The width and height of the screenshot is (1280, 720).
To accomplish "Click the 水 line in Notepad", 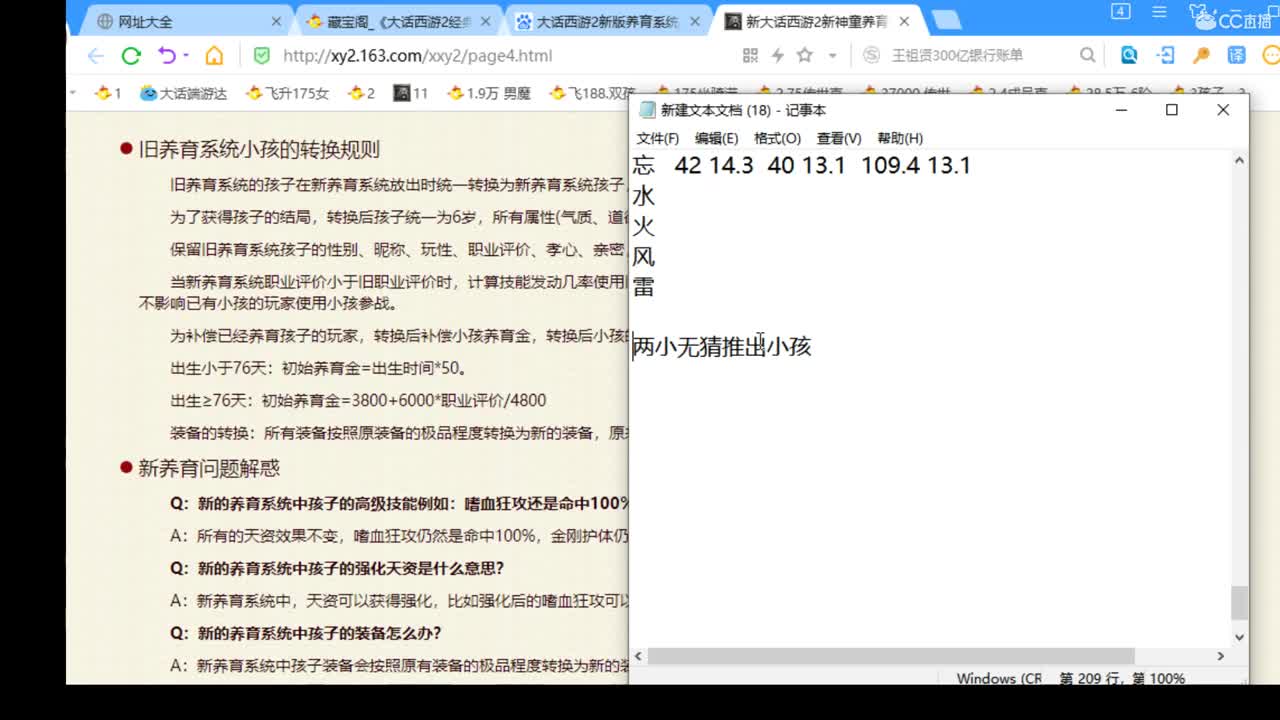I will click(643, 196).
